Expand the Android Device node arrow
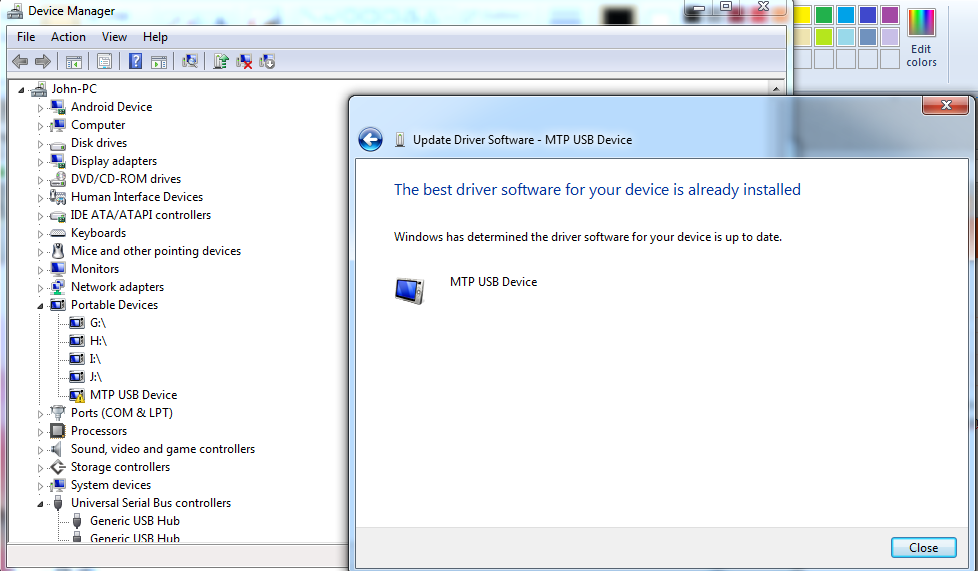This screenshot has height=571, width=978. pyautogui.click(x=41, y=107)
